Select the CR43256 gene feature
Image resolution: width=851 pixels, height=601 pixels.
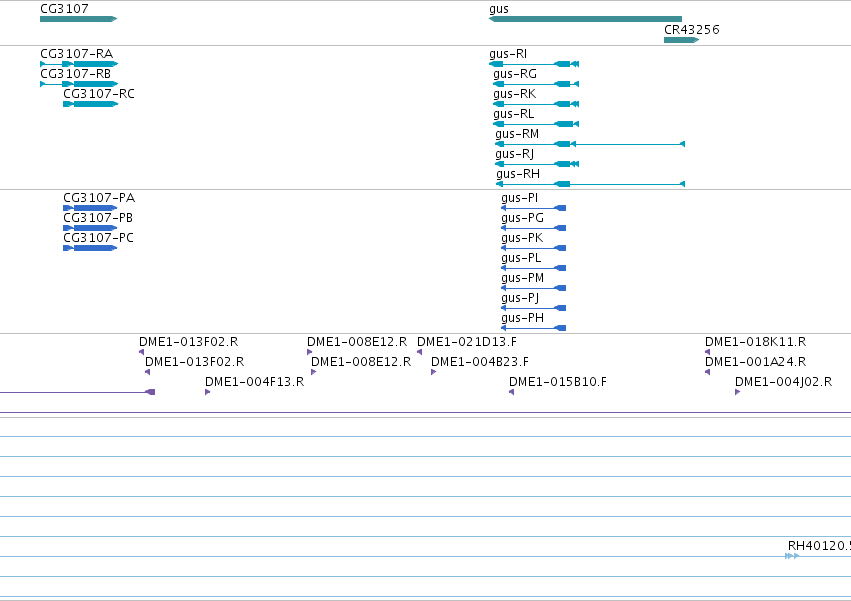(681, 40)
